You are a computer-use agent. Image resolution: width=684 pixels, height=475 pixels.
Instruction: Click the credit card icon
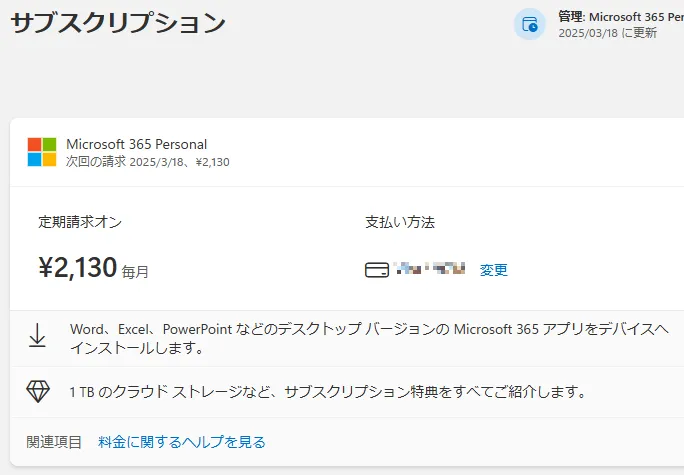click(377, 270)
